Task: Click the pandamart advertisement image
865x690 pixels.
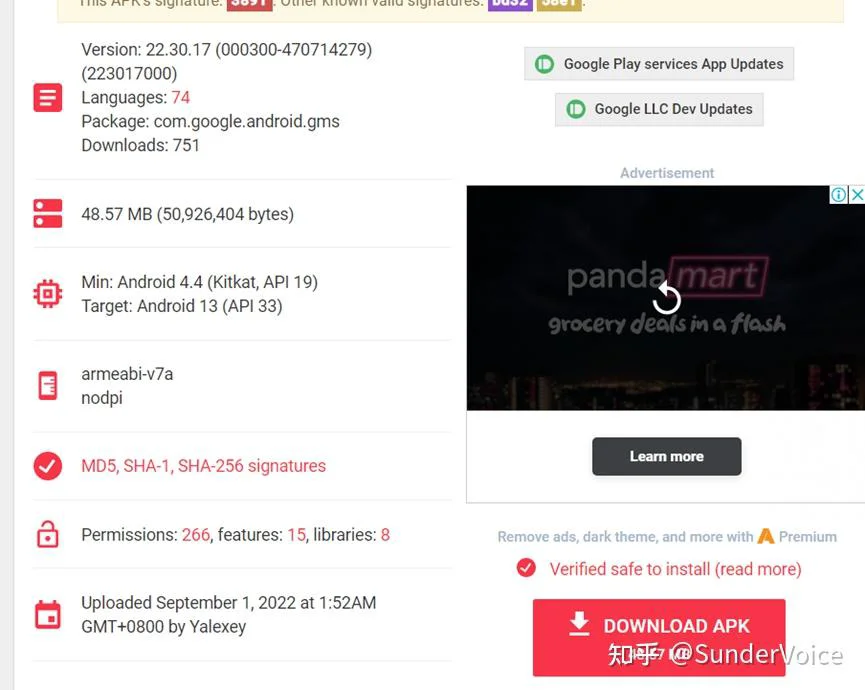Action: pyautogui.click(x=666, y=298)
